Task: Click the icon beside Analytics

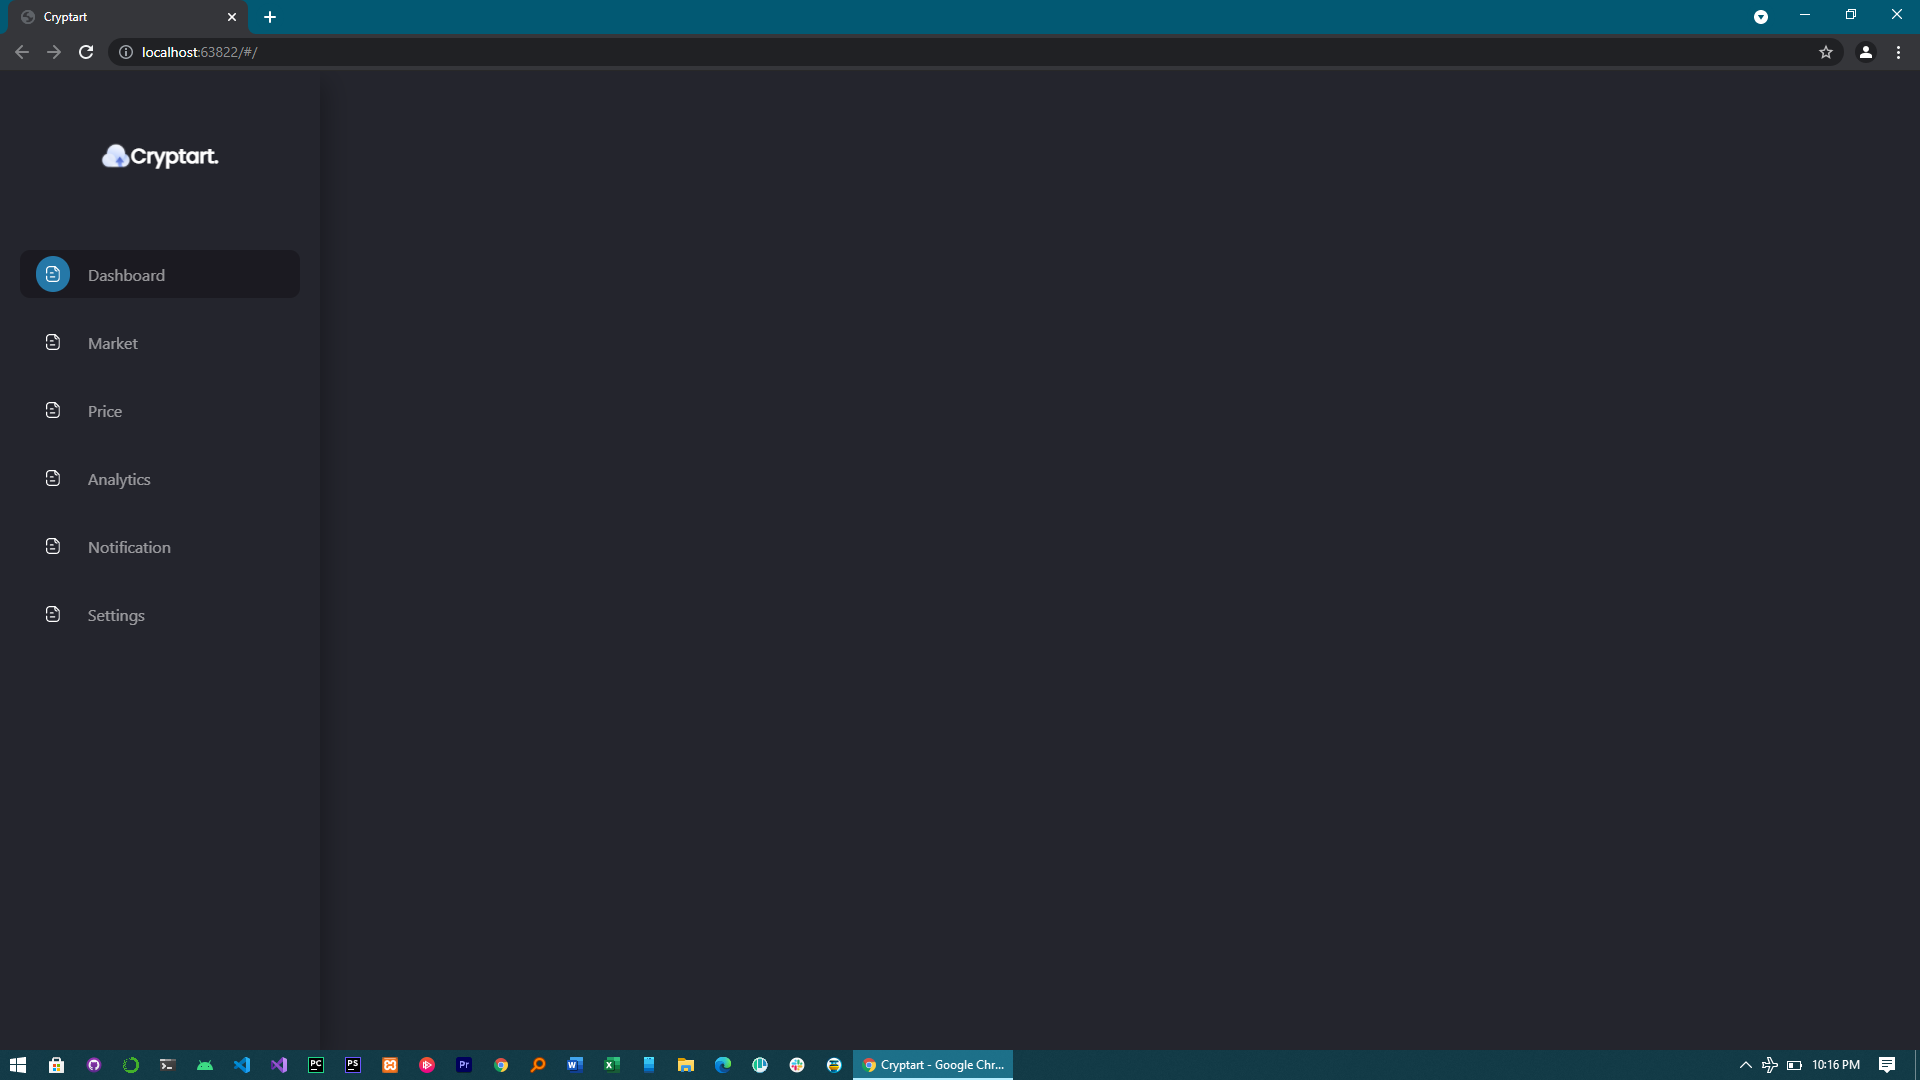Action: (x=53, y=478)
